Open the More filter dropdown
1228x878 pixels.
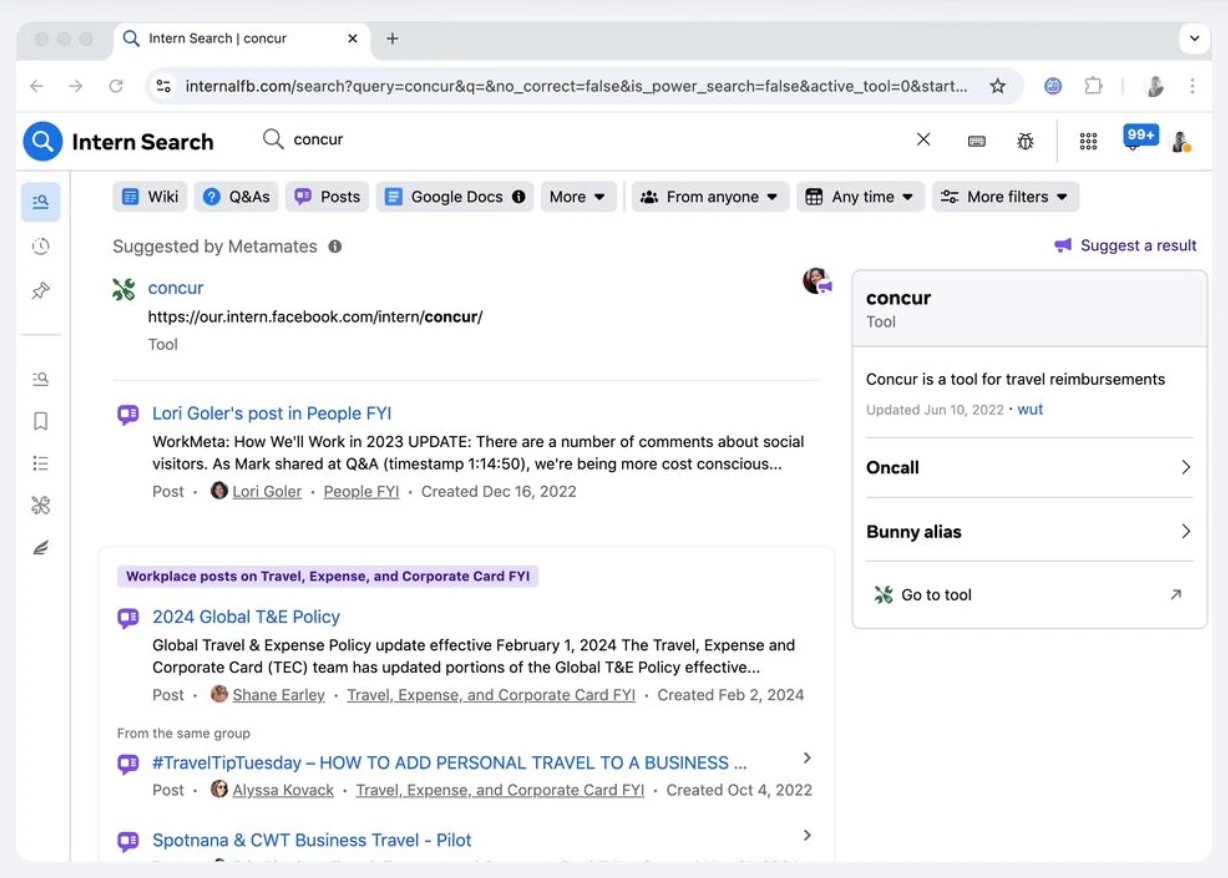pyautogui.click(x=578, y=197)
